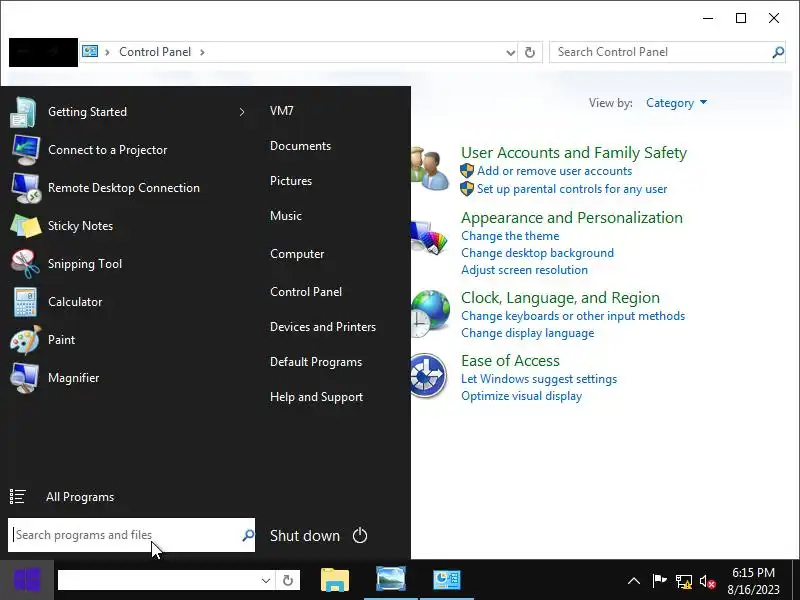This screenshot has height=600, width=800.
Task: Expand Control Panel address history dropdown
Action: (510, 53)
